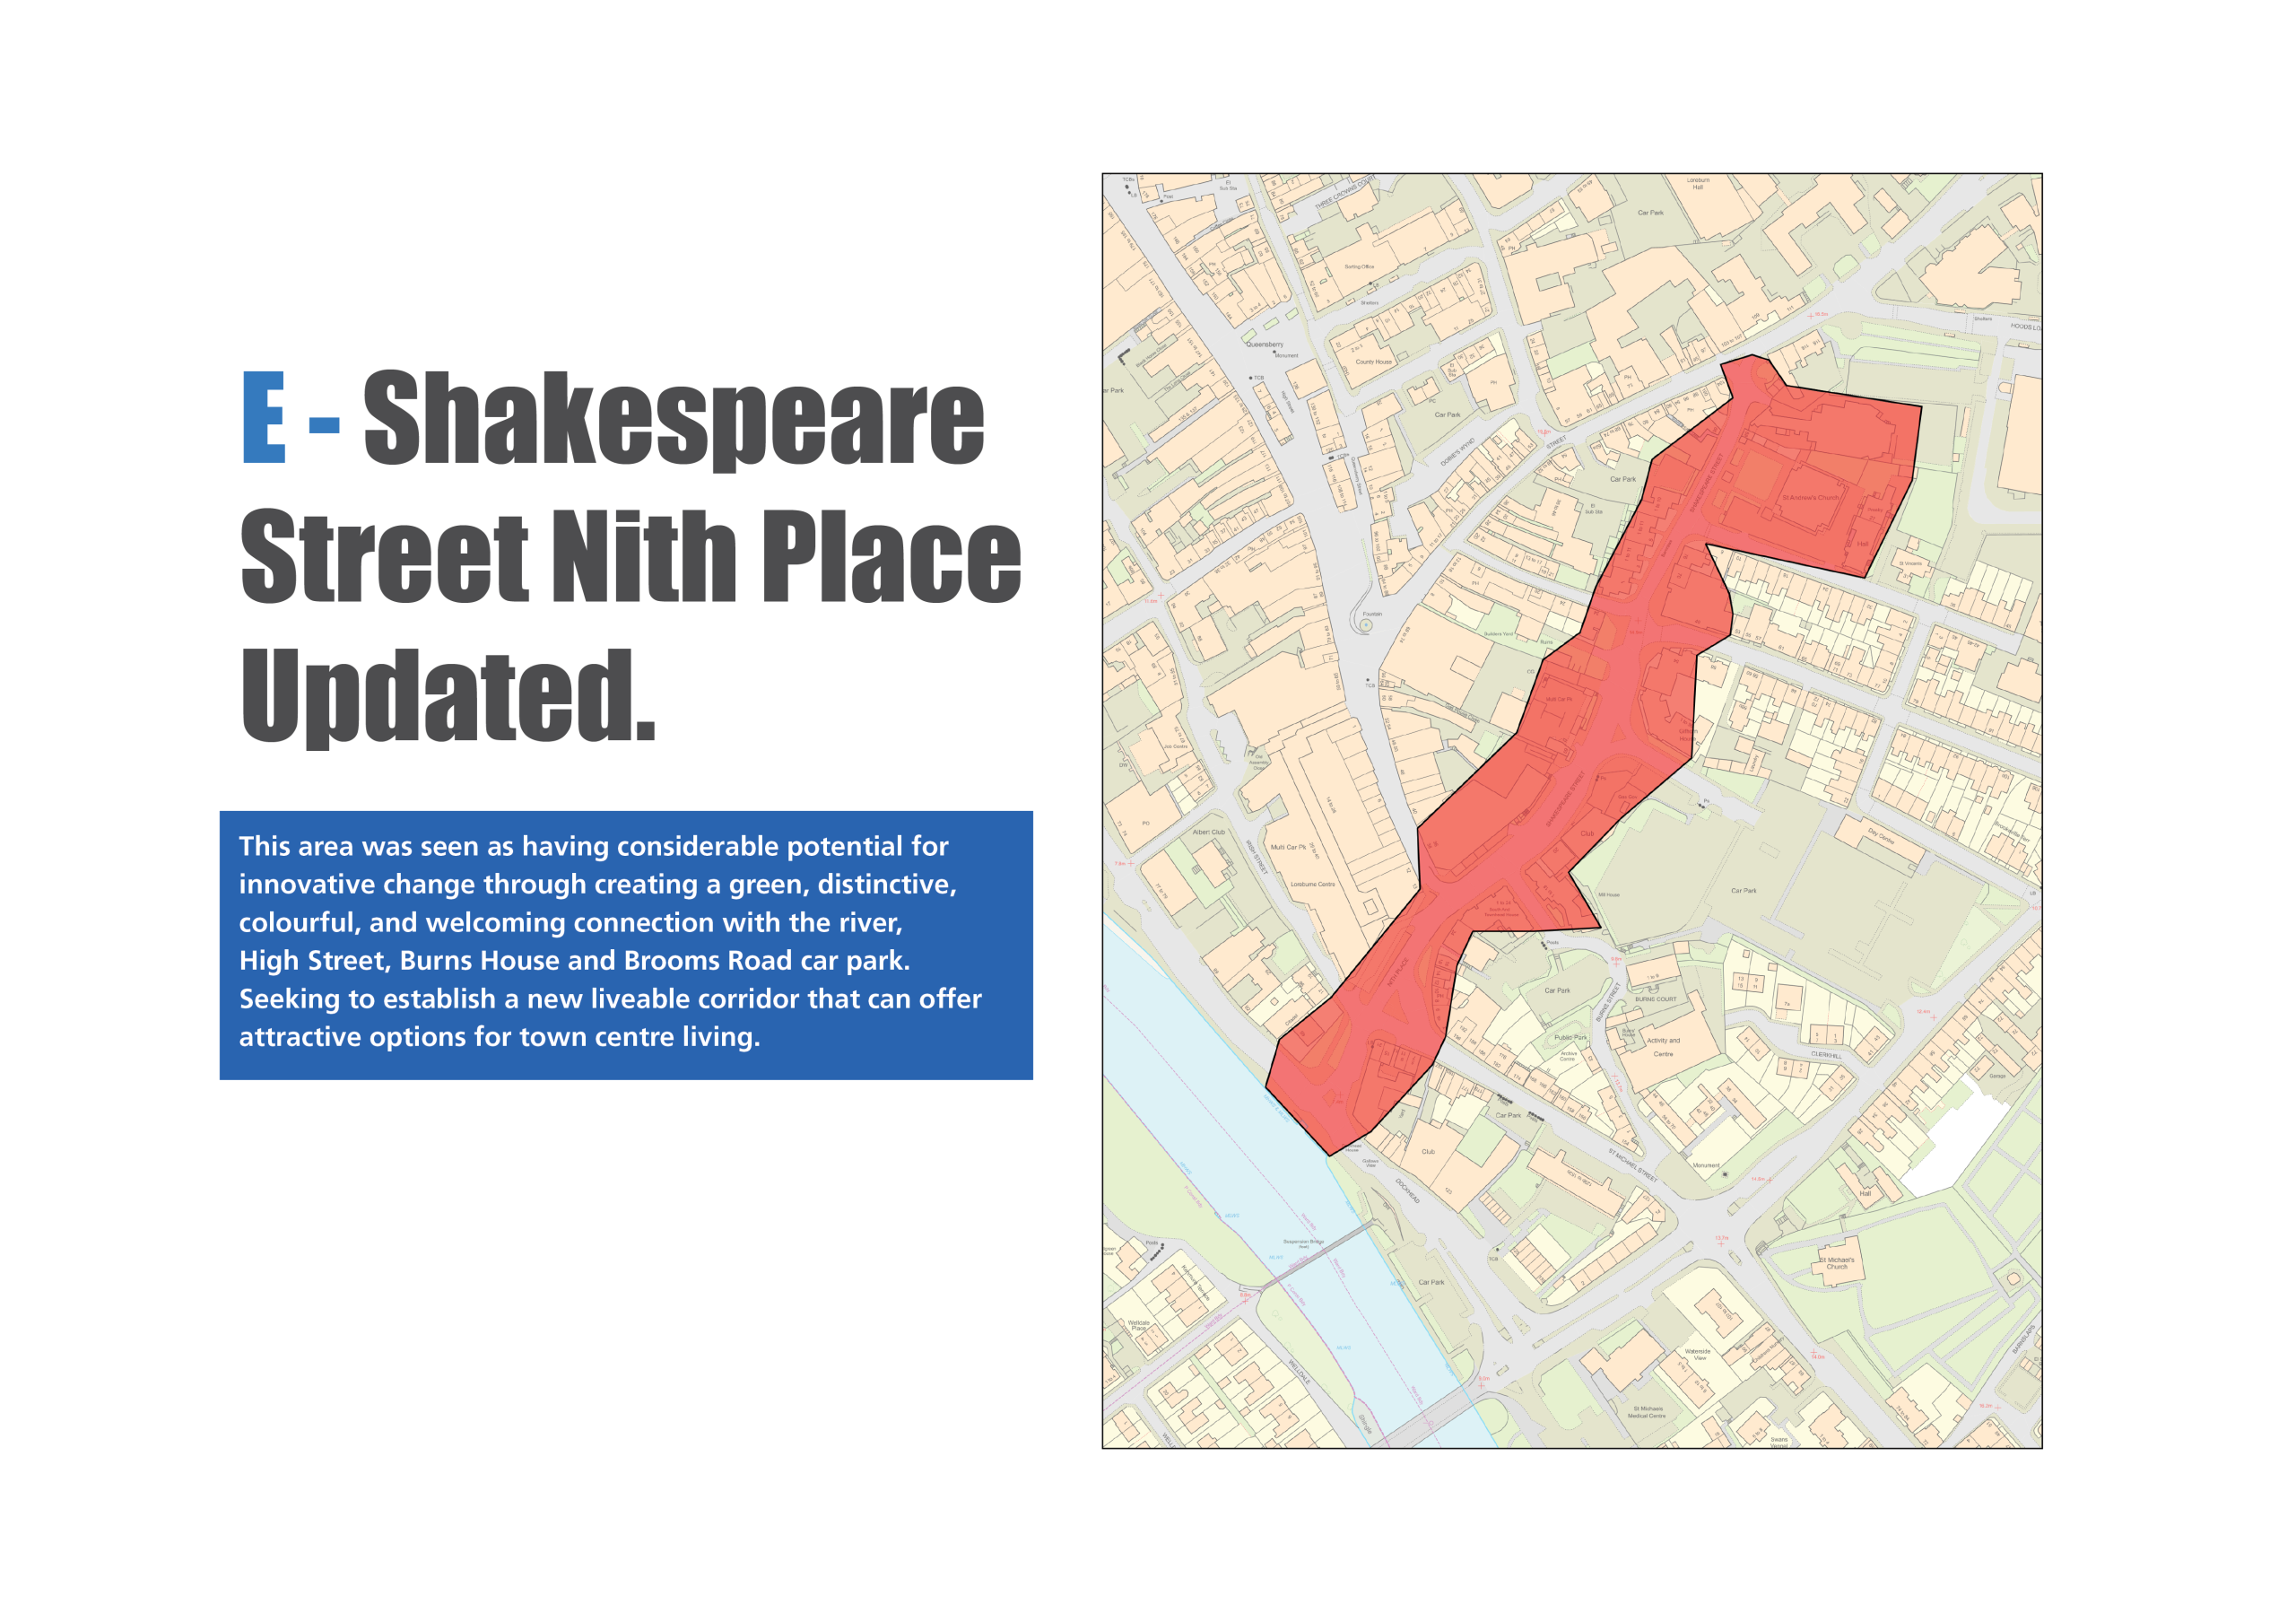The height and width of the screenshot is (1622, 2296).
Task: Click the Waterside View label
Action: (1697, 1354)
